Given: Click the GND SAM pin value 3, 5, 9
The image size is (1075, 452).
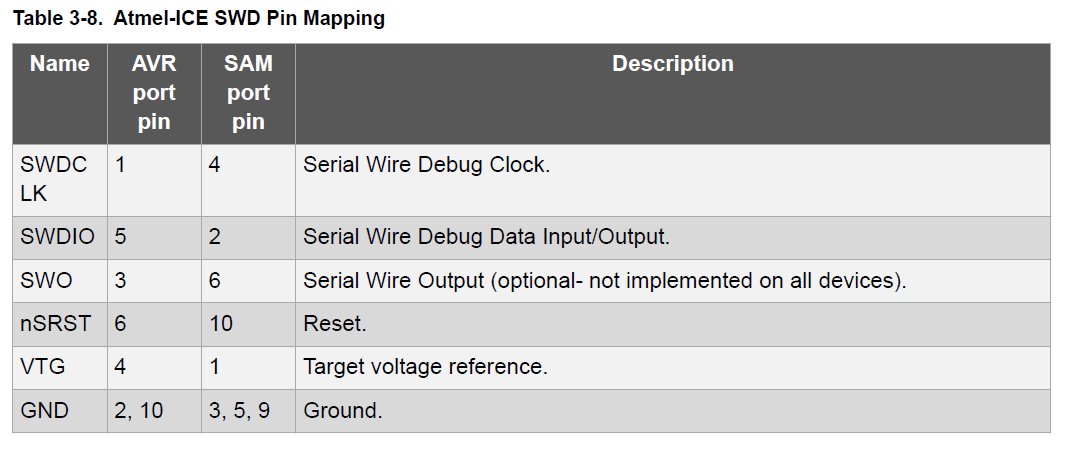Looking at the screenshot, I should (x=239, y=410).
